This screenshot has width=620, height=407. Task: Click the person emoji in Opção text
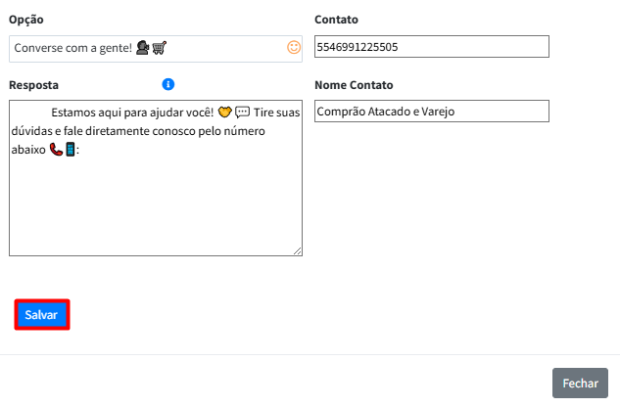[x=143, y=47]
